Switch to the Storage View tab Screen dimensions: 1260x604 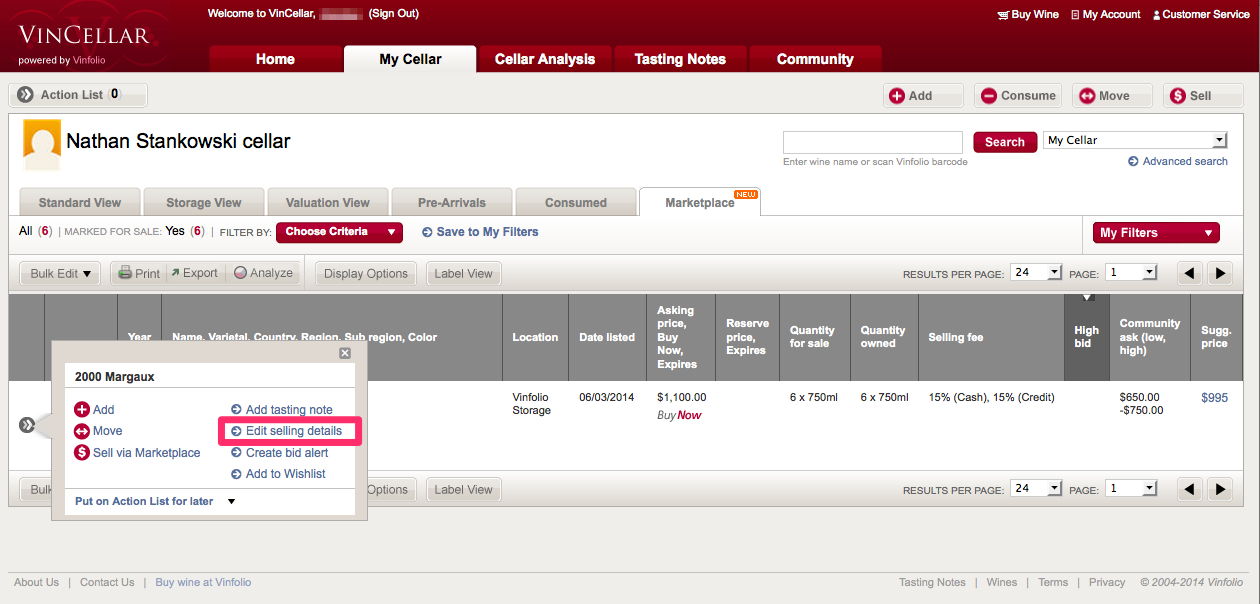pyautogui.click(x=204, y=202)
